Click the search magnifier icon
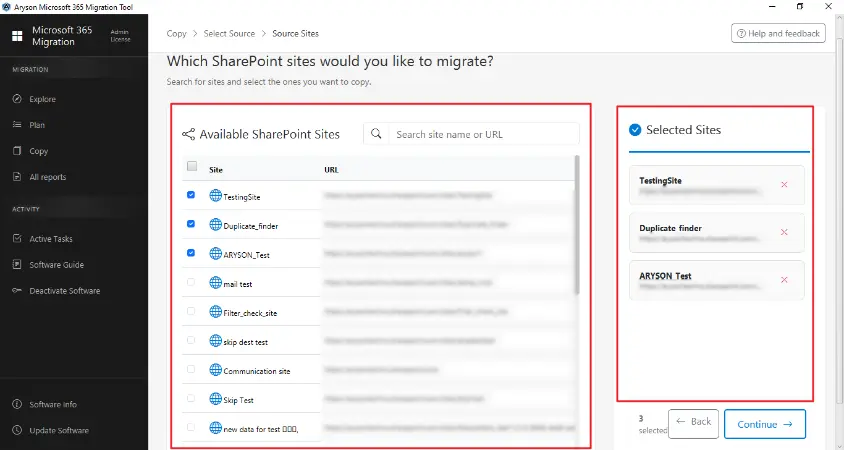The image size is (844, 450). pyautogui.click(x=376, y=134)
